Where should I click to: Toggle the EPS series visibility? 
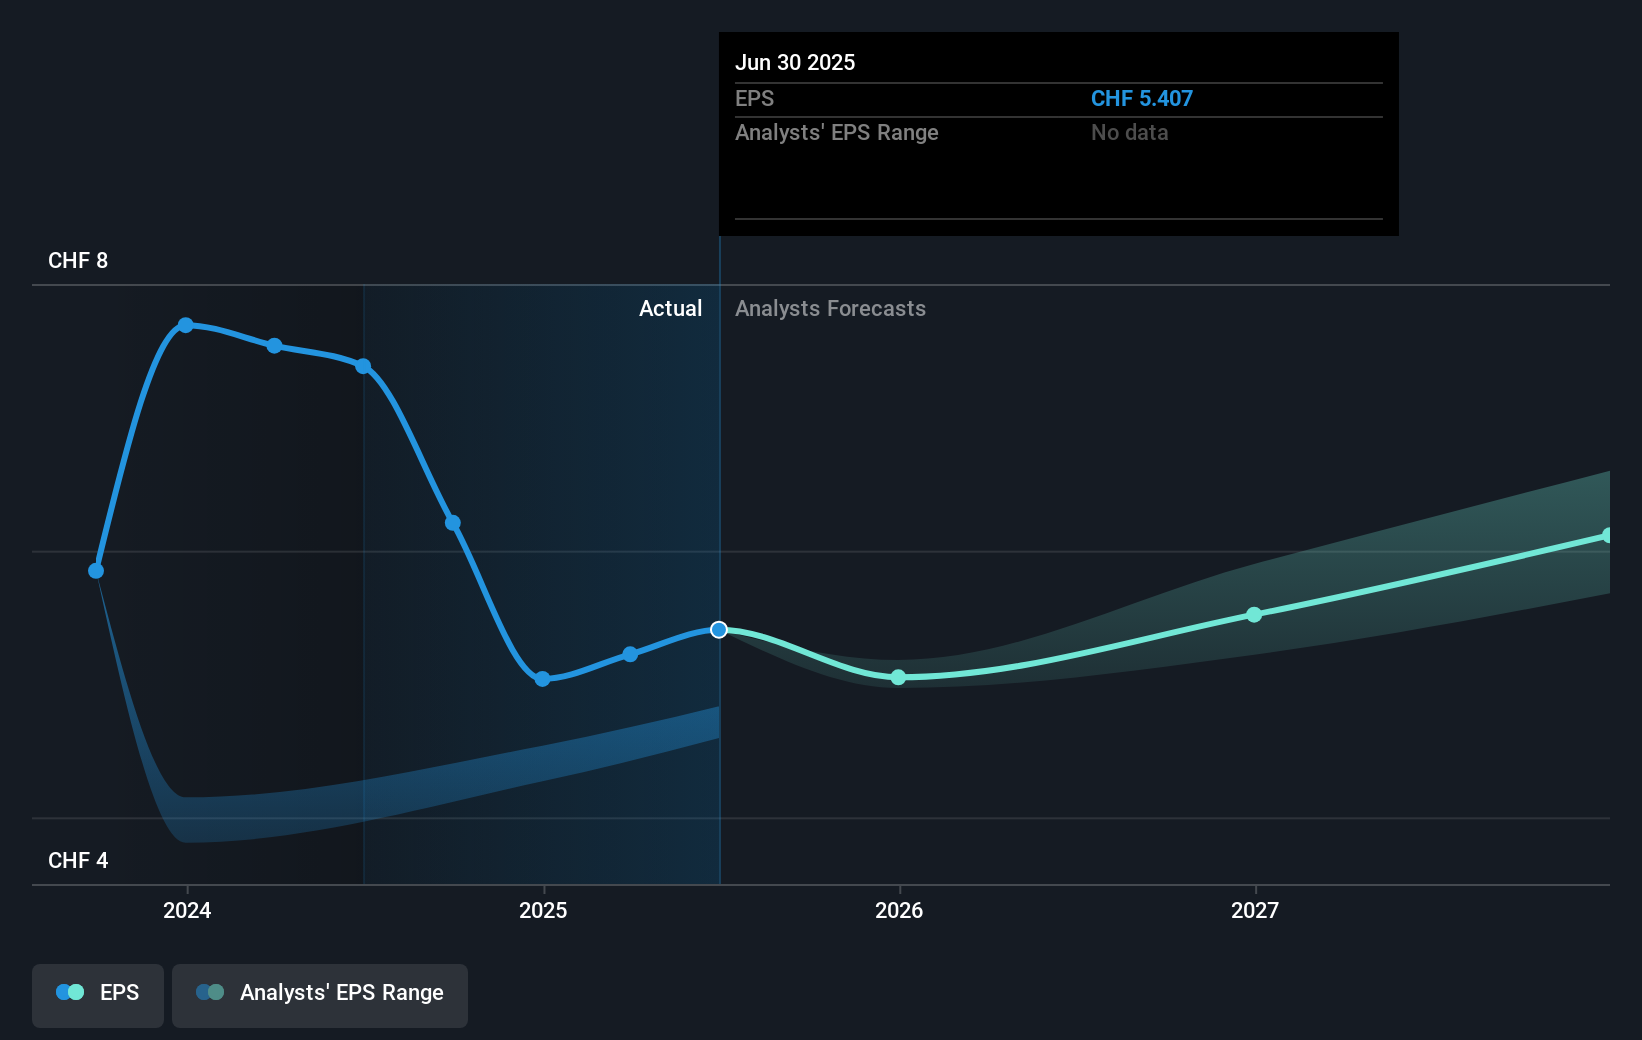click(x=97, y=995)
